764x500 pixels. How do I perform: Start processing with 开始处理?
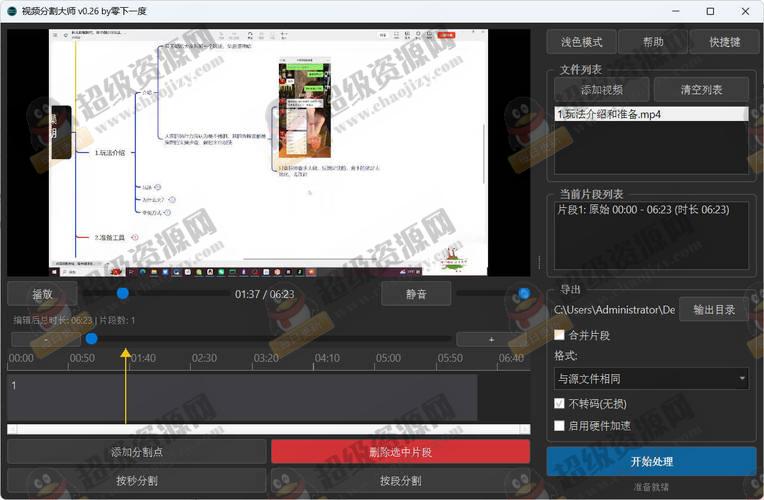pyautogui.click(x=651, y=461)
